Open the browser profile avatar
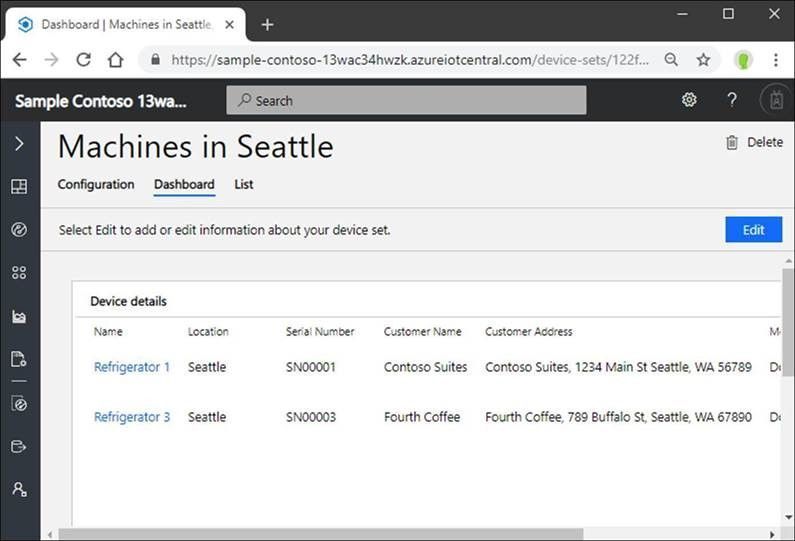 tap(743, 60)
